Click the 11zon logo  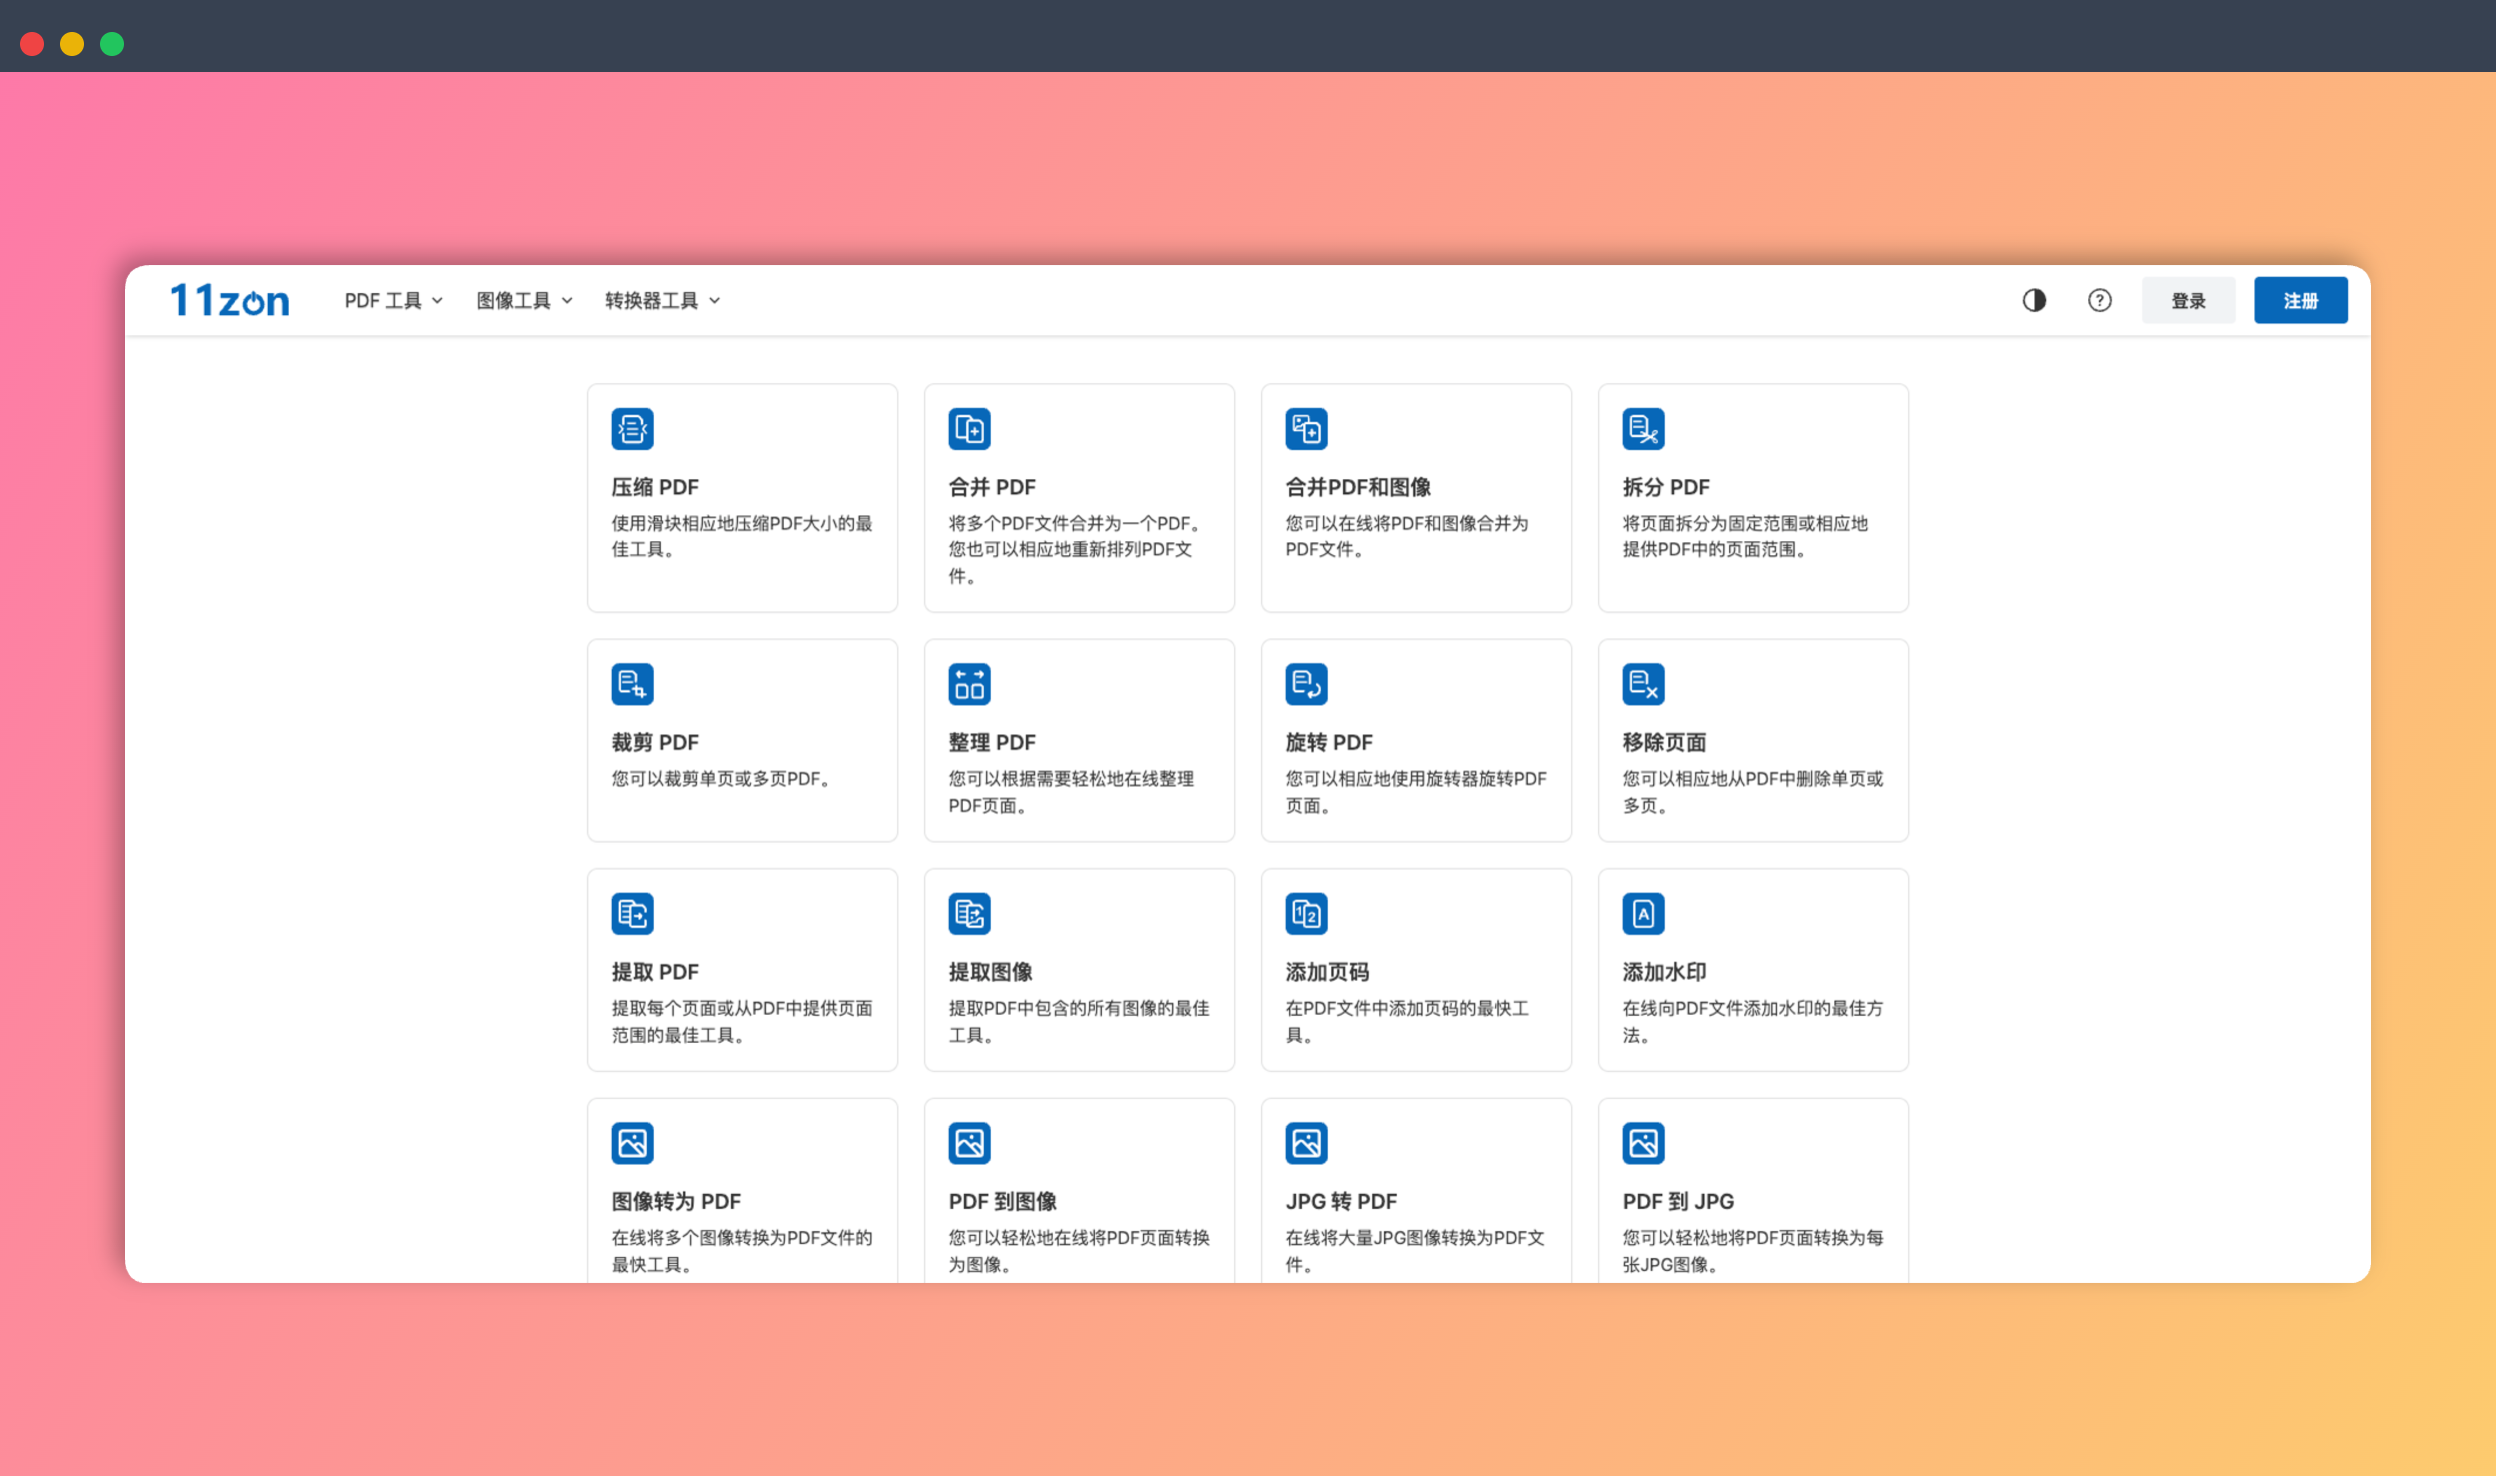pos(229,300)
